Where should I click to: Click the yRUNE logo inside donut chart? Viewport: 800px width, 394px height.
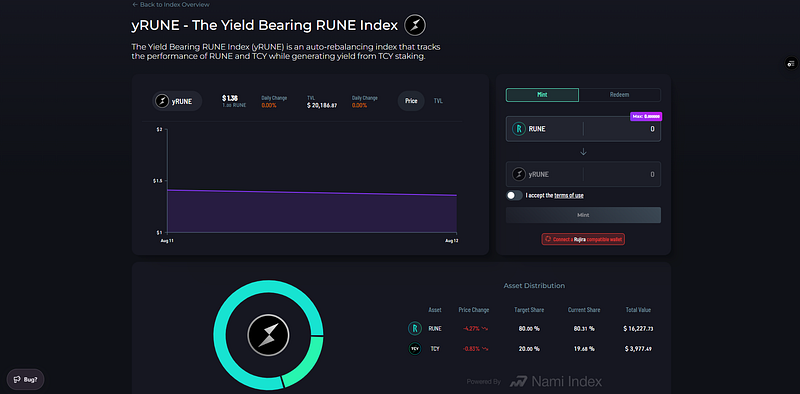tap(268, 336)
